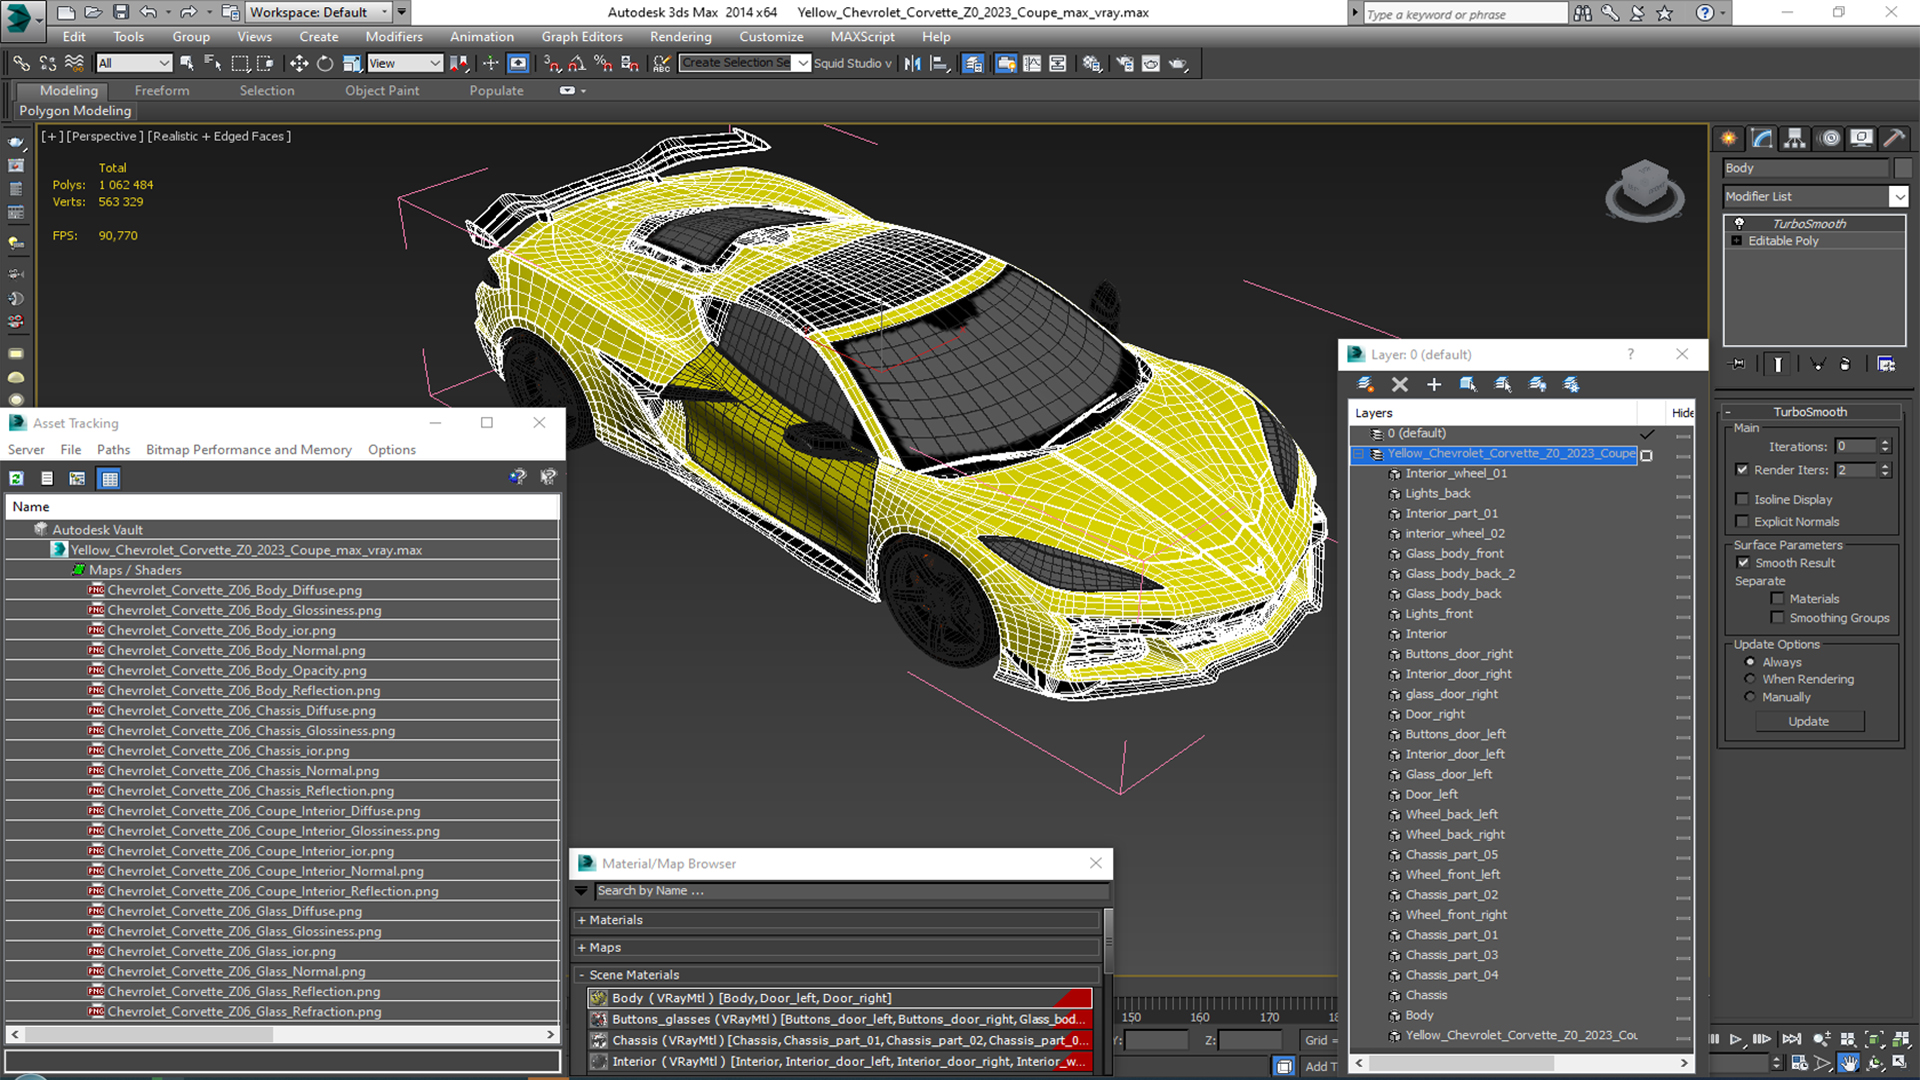The height and width of the screenshot is (1080, 1920).
Task: Click the Unlink Selection icon
Action: point(47,63)
